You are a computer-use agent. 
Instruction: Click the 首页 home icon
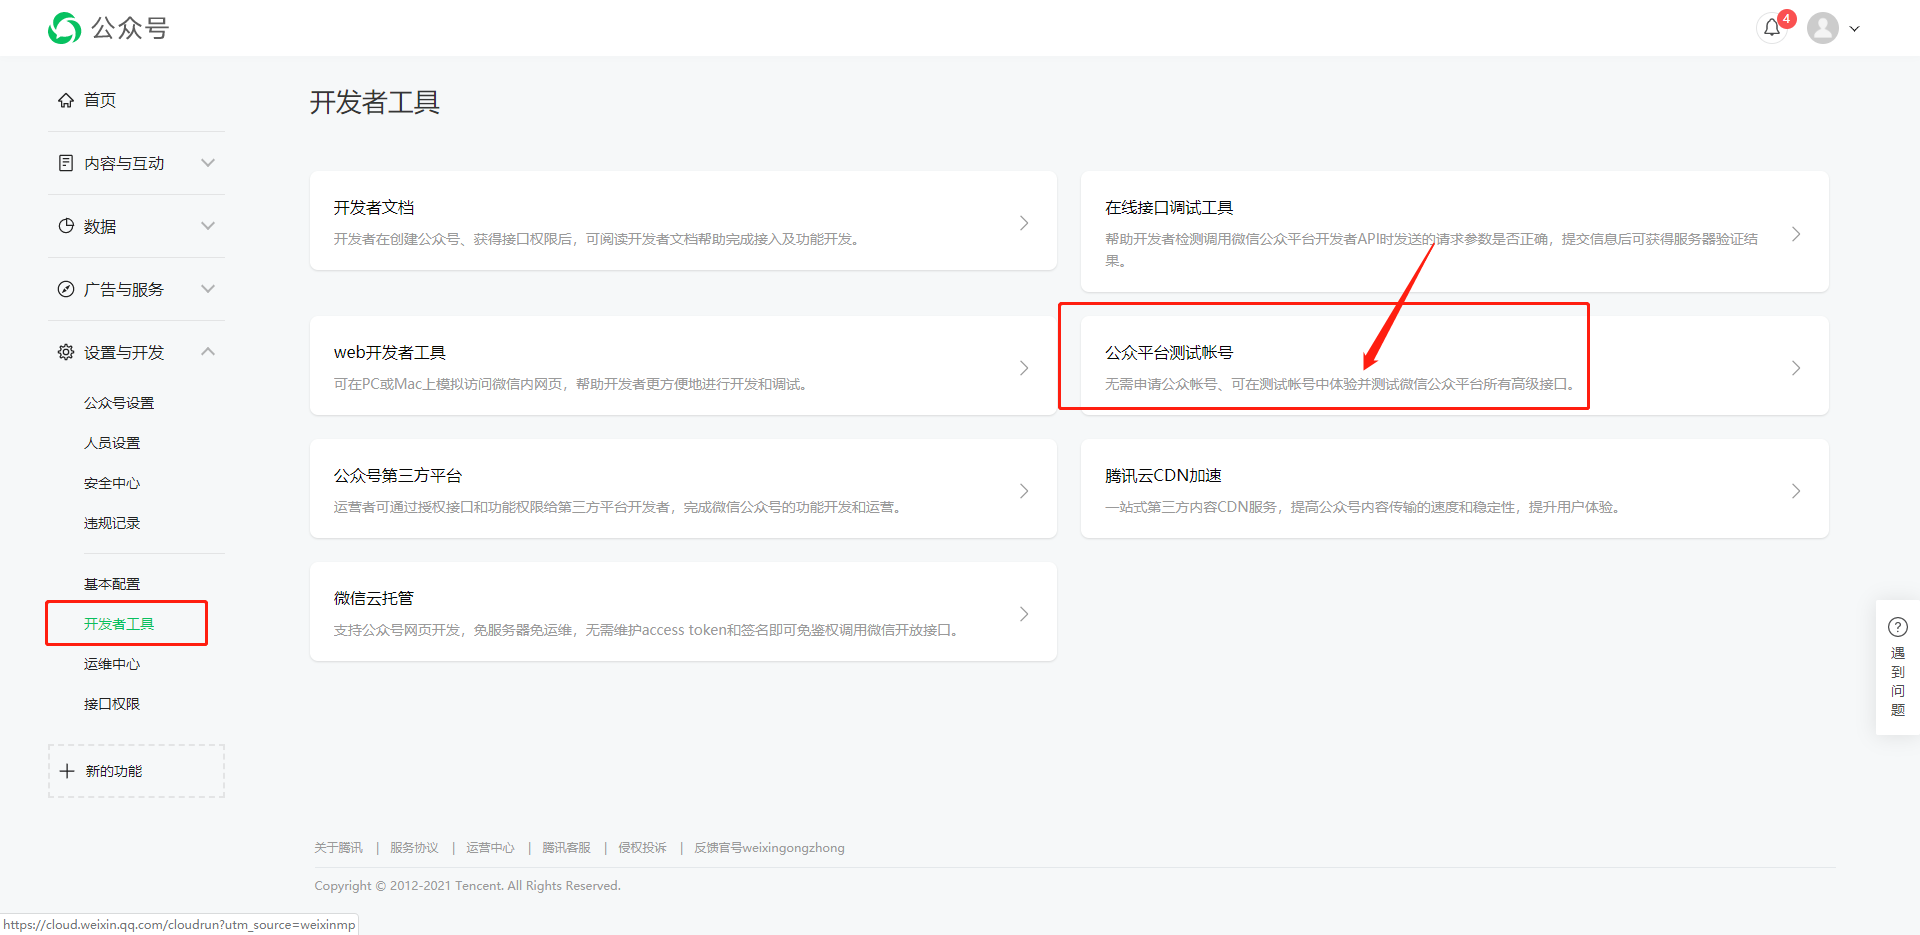66,100
